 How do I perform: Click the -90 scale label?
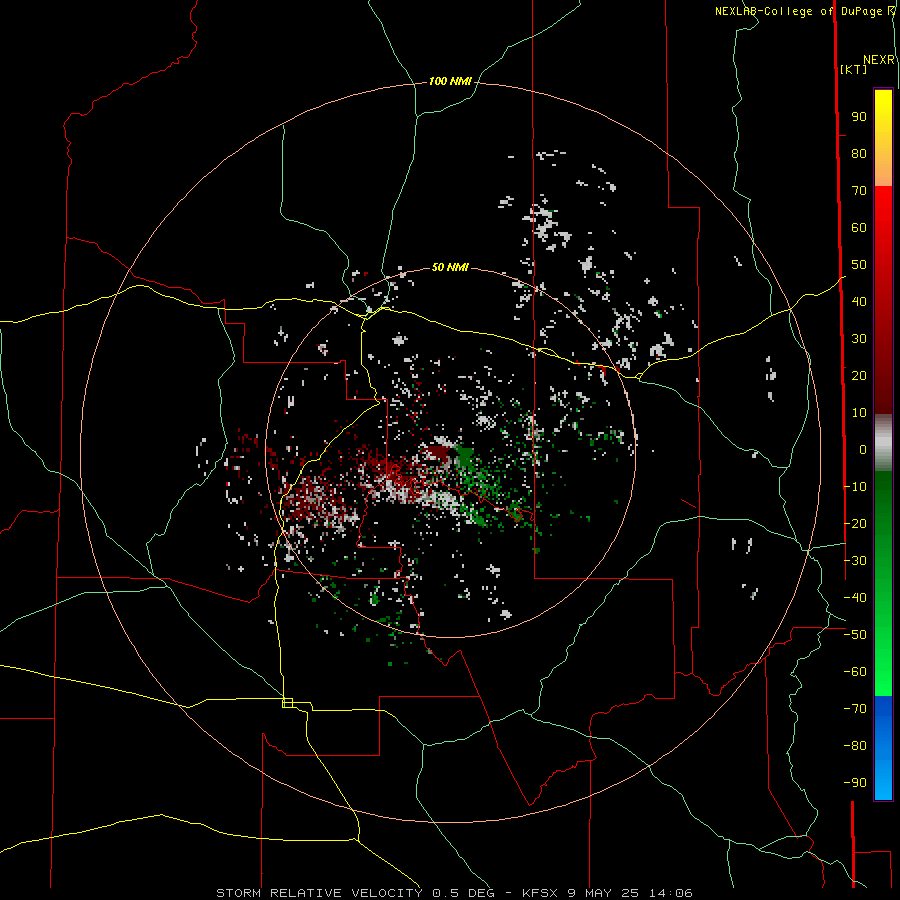pyautogui.click(x=855, y=783)
